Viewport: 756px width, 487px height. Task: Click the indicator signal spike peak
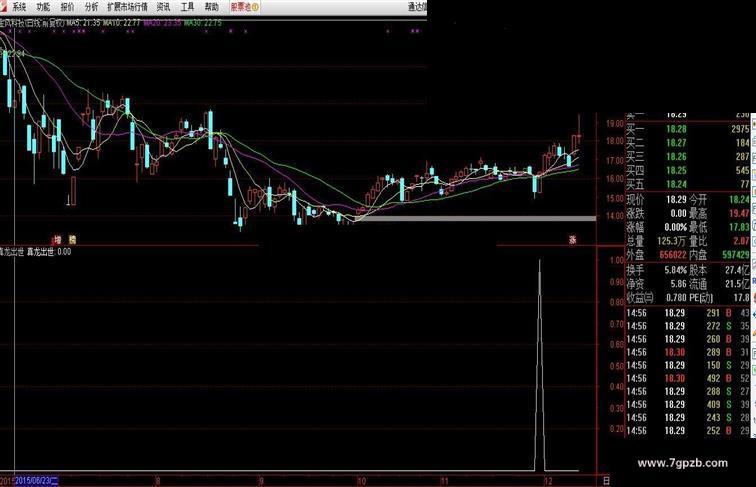pos(540,261)
